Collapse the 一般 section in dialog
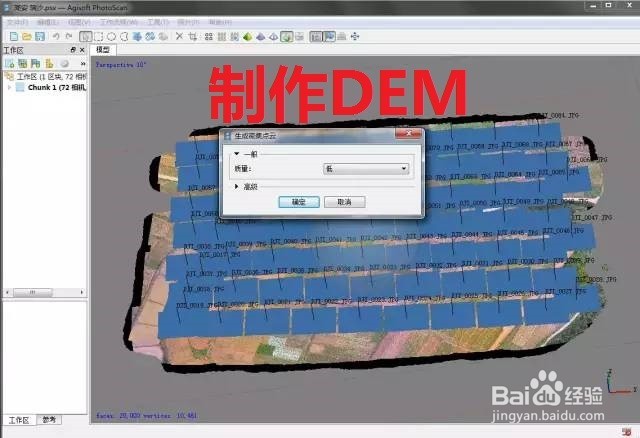This screenshot has height=438, width=640. click(236, 154)
